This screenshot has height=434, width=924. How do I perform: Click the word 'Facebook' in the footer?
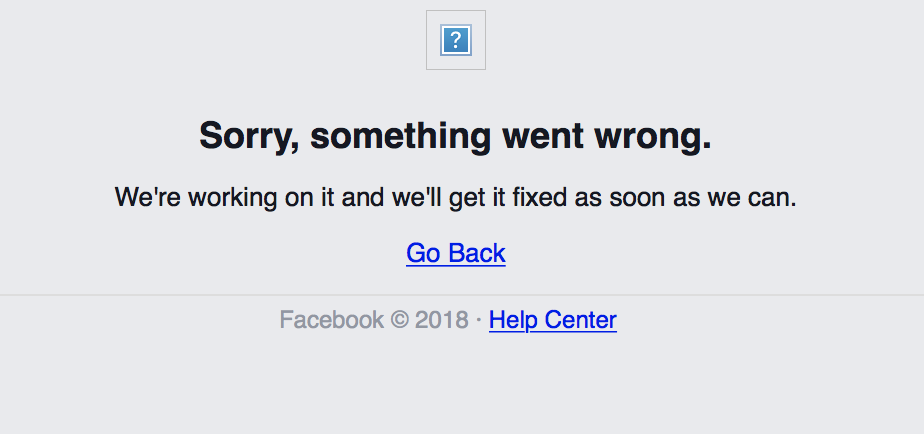click(331, 320)
